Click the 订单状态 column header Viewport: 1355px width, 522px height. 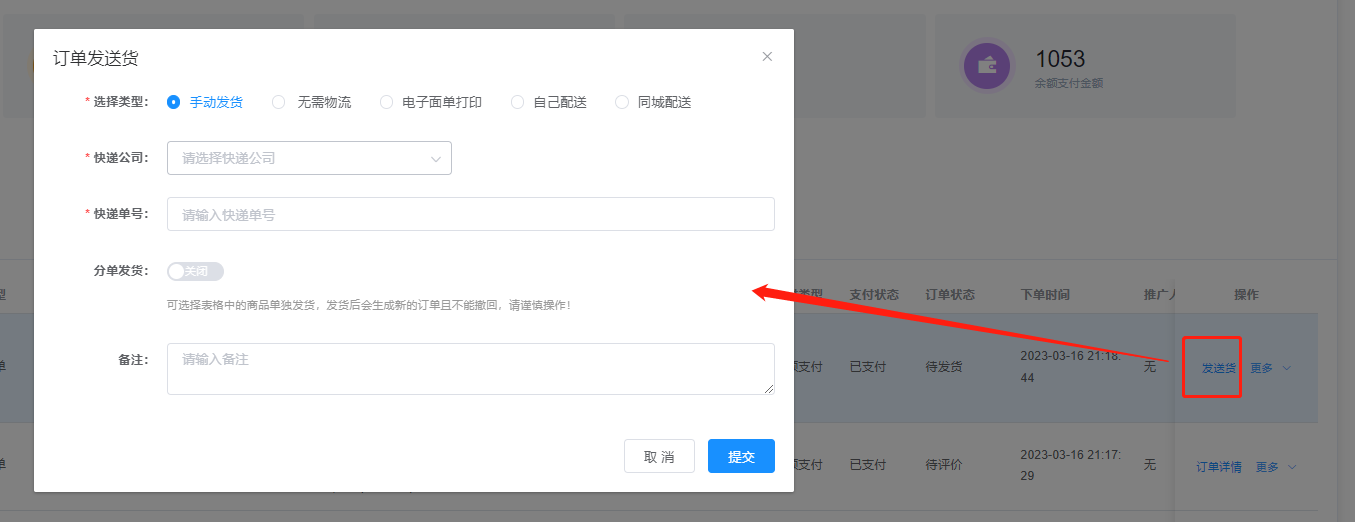pos(950,295)
